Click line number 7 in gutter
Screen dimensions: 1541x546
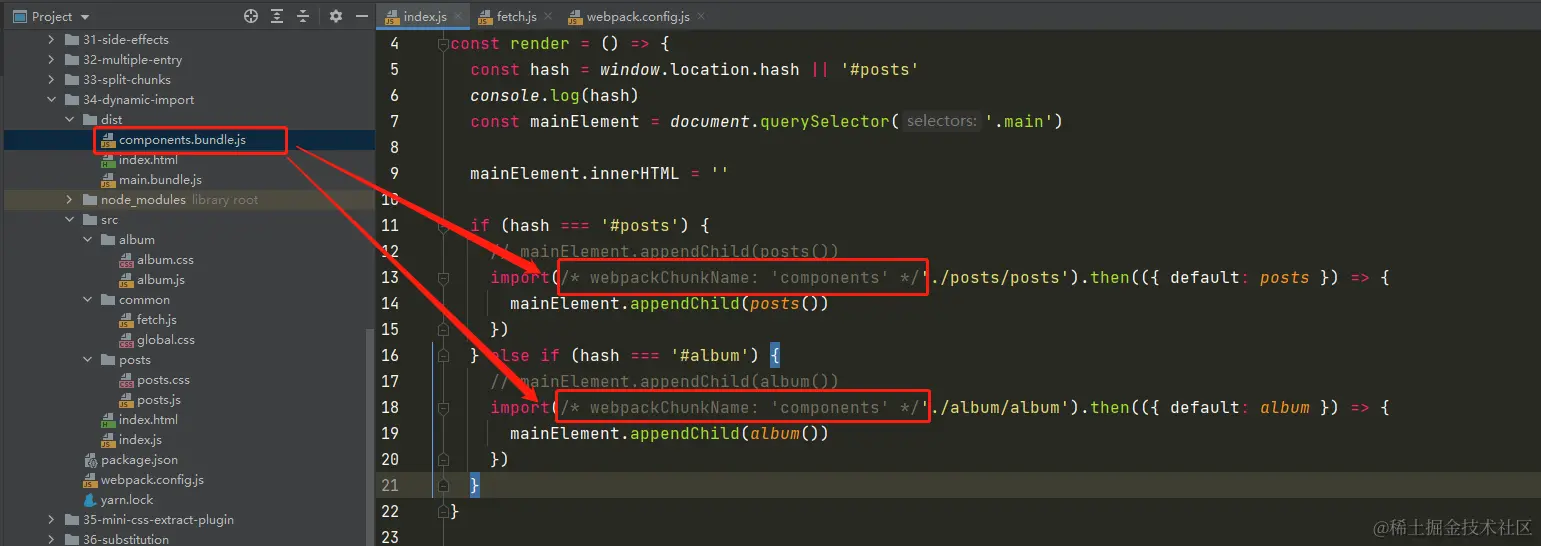pos(394,122)
